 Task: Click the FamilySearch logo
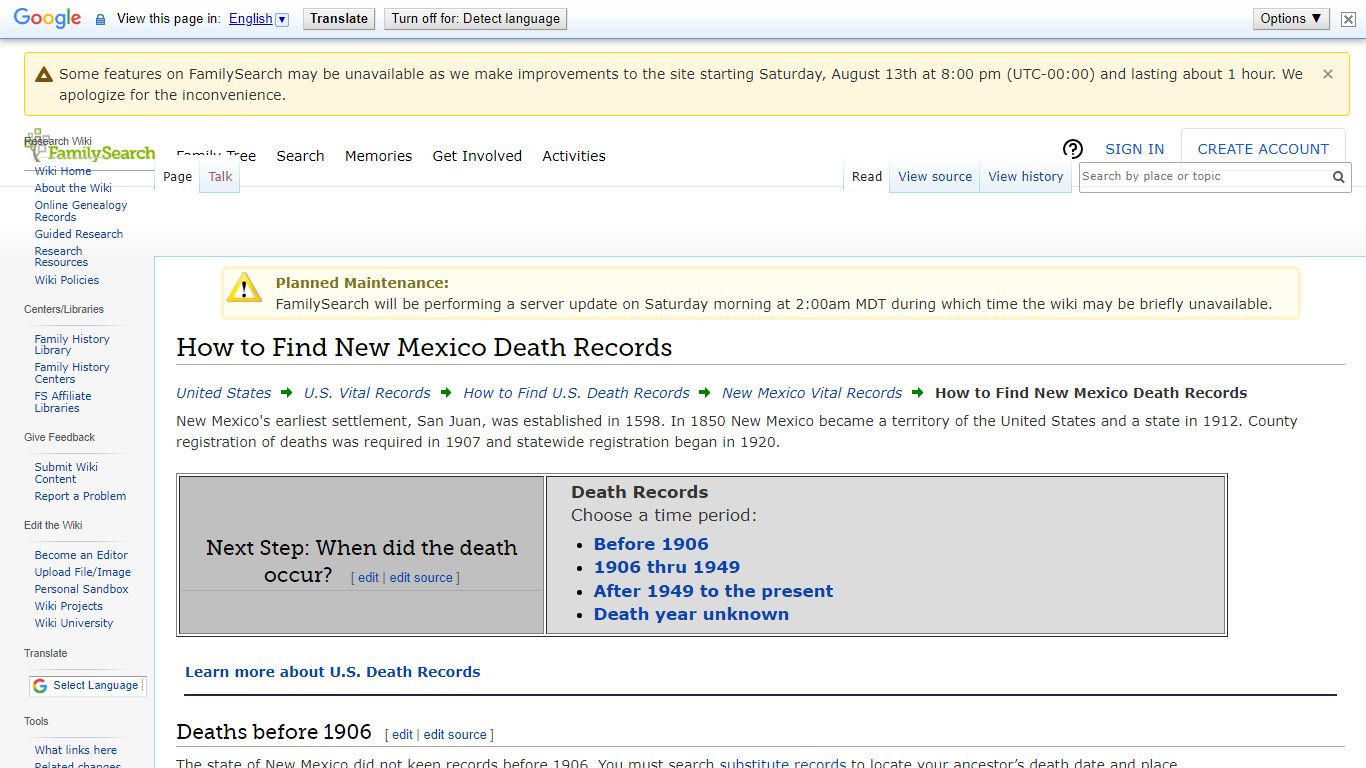(91, 148)
